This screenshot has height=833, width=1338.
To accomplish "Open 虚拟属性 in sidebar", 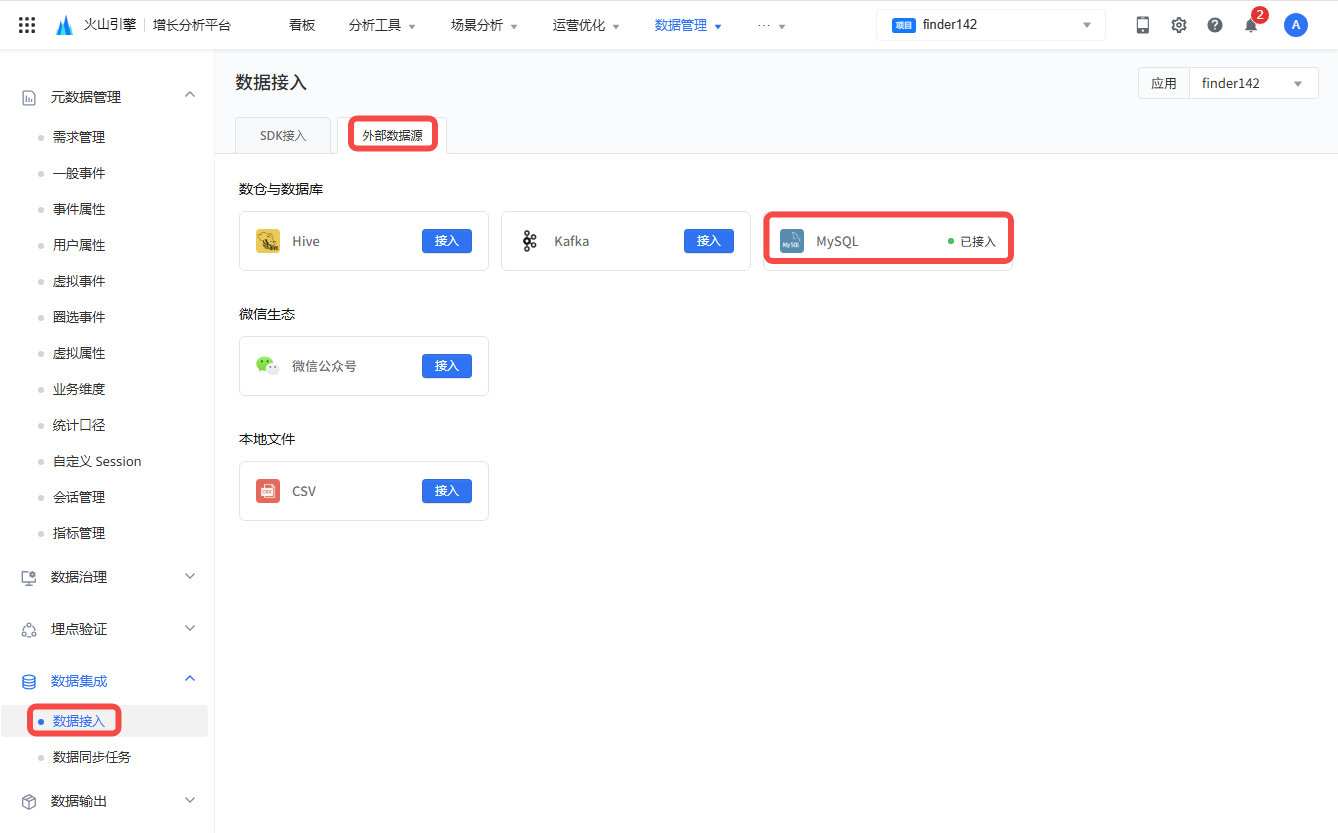I will coord(79,353).
